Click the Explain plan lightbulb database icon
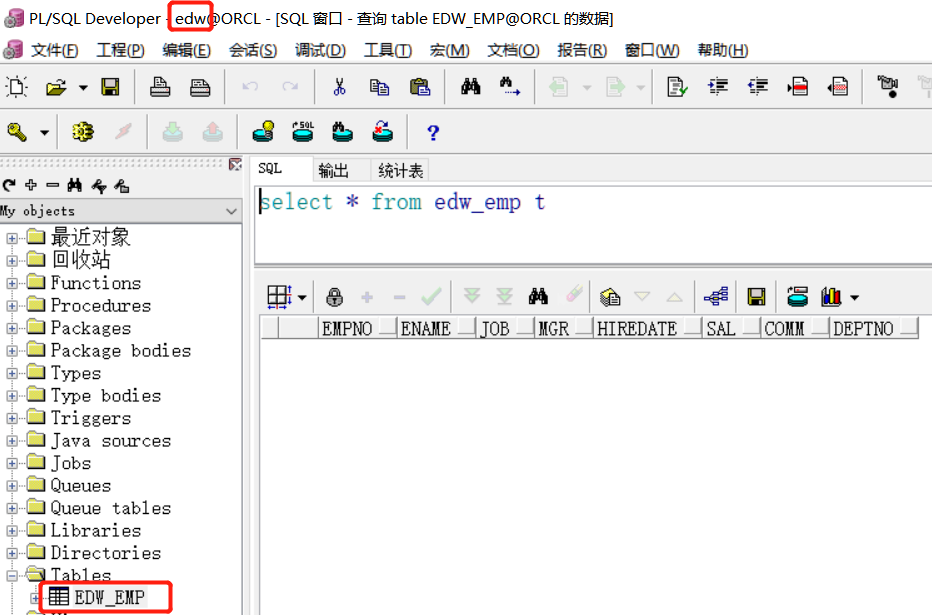Image resolution: width=932 pixels, height=615 pixels. 263,131
